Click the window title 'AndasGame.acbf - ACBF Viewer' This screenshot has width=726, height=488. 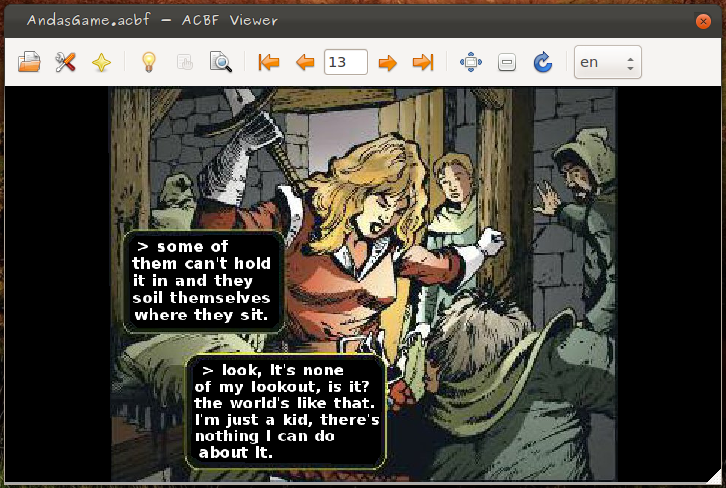click(152, 20)
